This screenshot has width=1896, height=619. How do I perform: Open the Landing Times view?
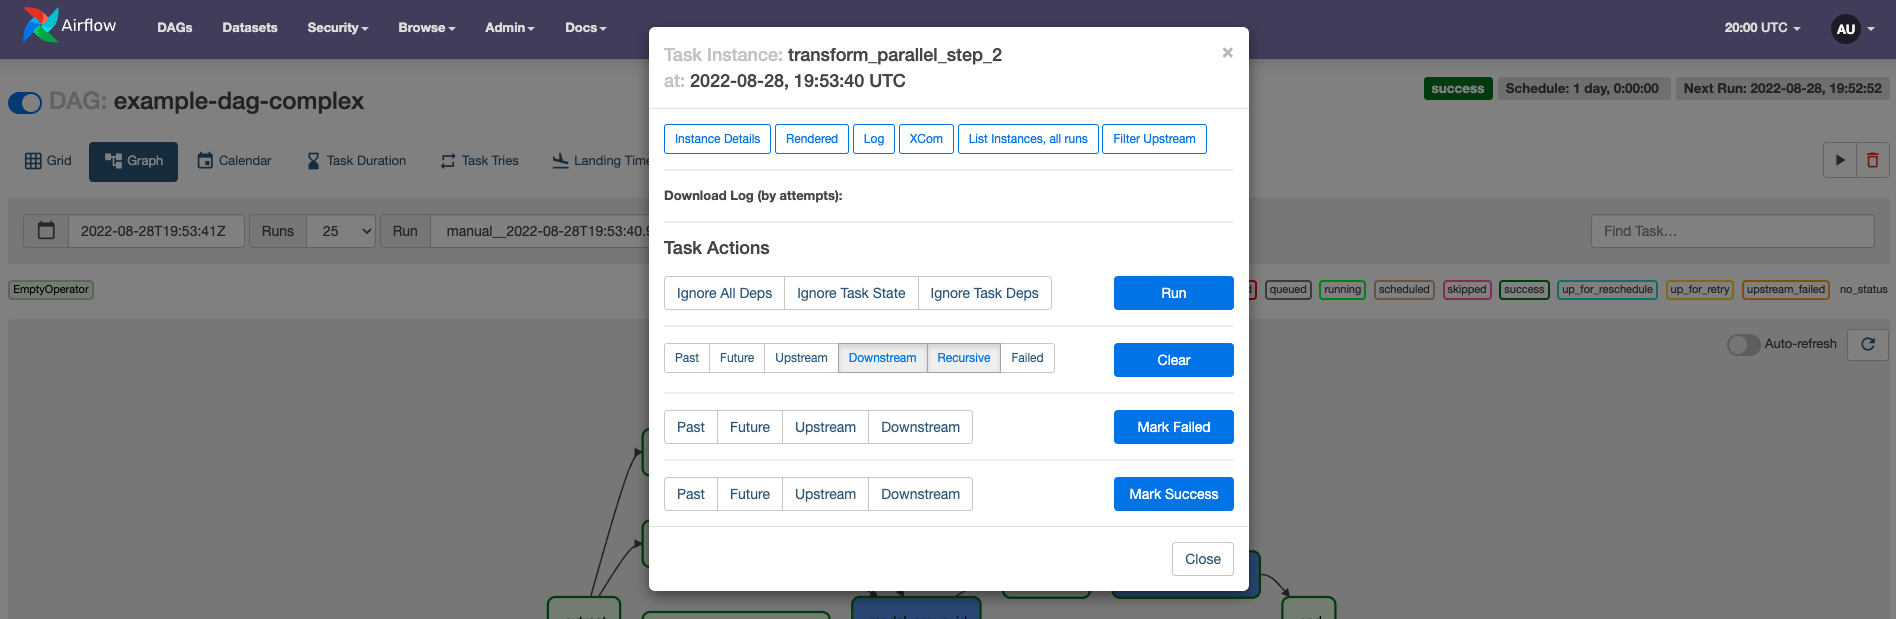600,161
